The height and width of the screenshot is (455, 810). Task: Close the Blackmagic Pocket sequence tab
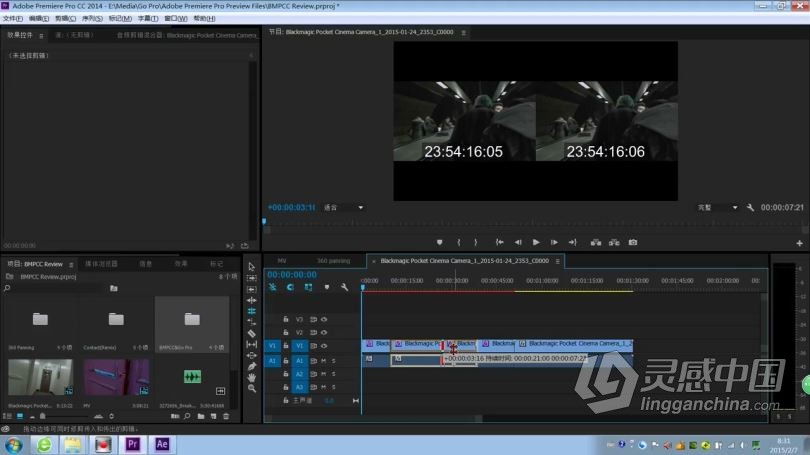pos(373,261)
